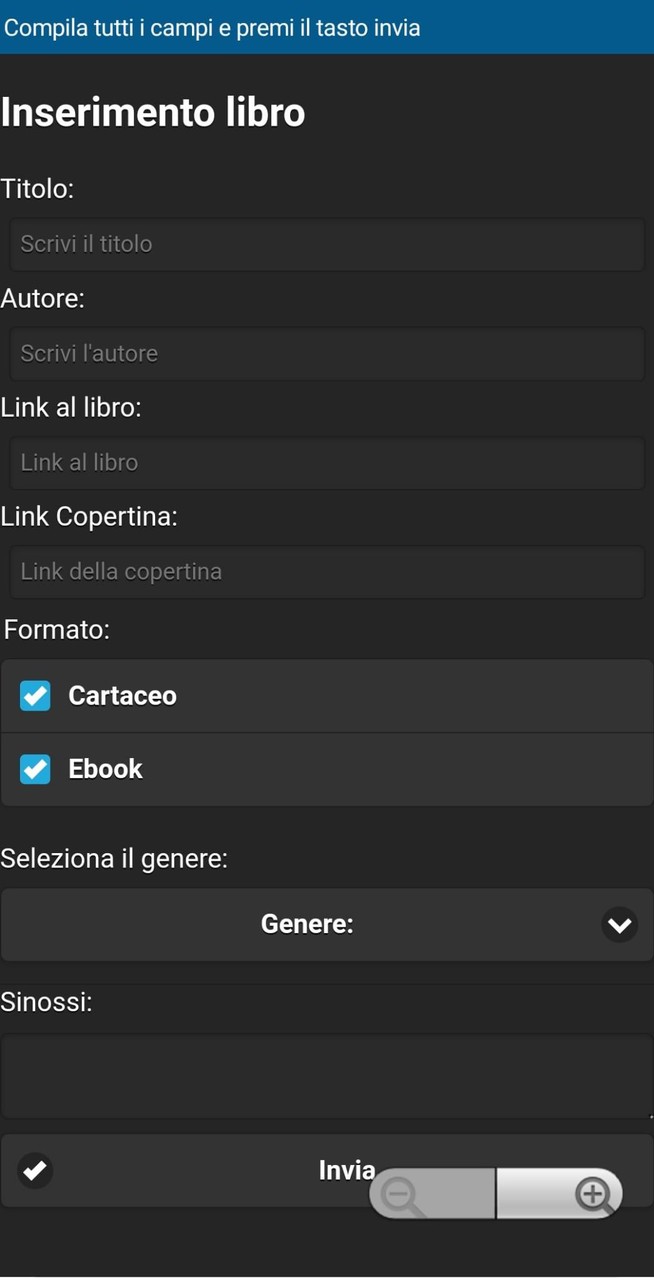Screen dimensions: 654x1280
Task: Click the blue checkmark in the Ebook box
Action: coord(34,768)
